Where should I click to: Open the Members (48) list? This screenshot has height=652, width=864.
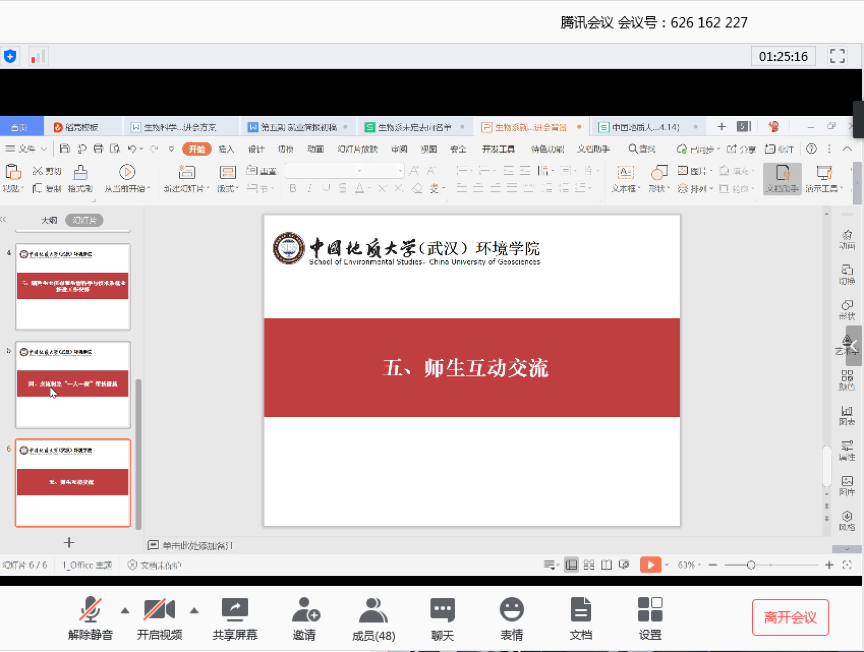[x=373, y=618]
